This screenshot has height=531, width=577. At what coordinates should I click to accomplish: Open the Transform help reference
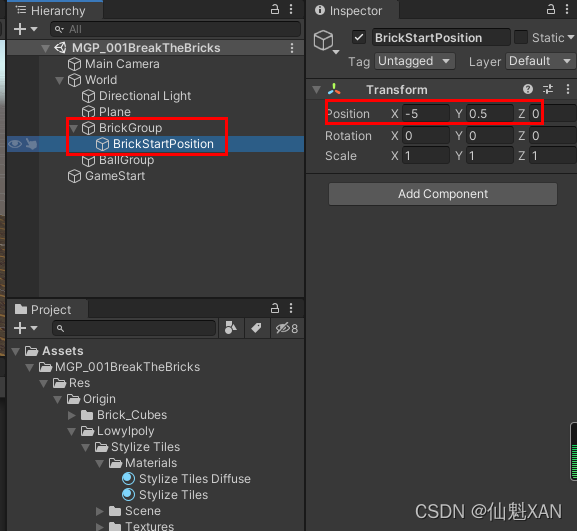tap(528, 89)
